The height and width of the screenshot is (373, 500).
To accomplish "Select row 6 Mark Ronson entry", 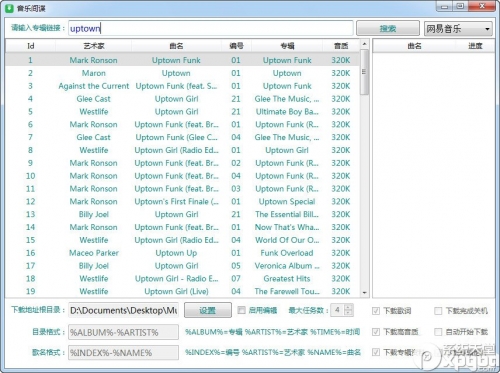I will click(183, 124).
